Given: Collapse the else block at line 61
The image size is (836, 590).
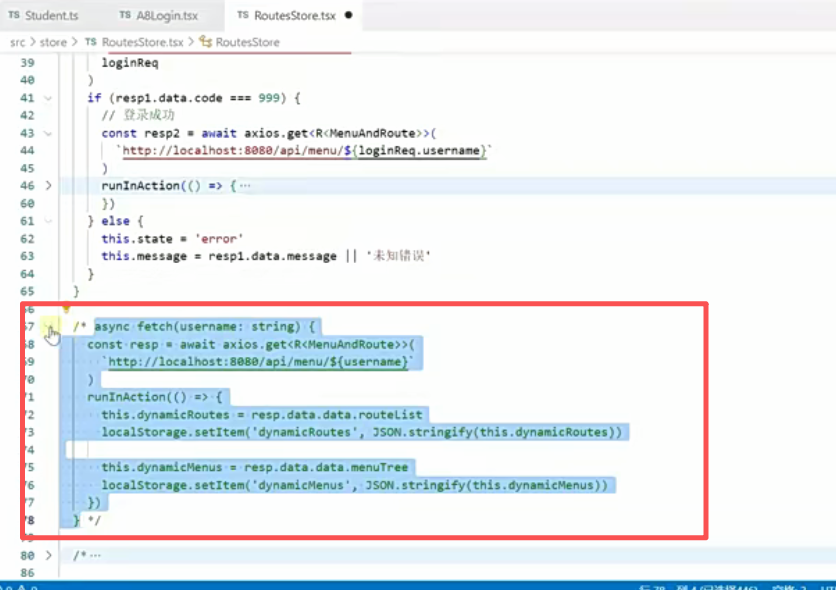Looking at the screenshot, I should coord(48,221).
